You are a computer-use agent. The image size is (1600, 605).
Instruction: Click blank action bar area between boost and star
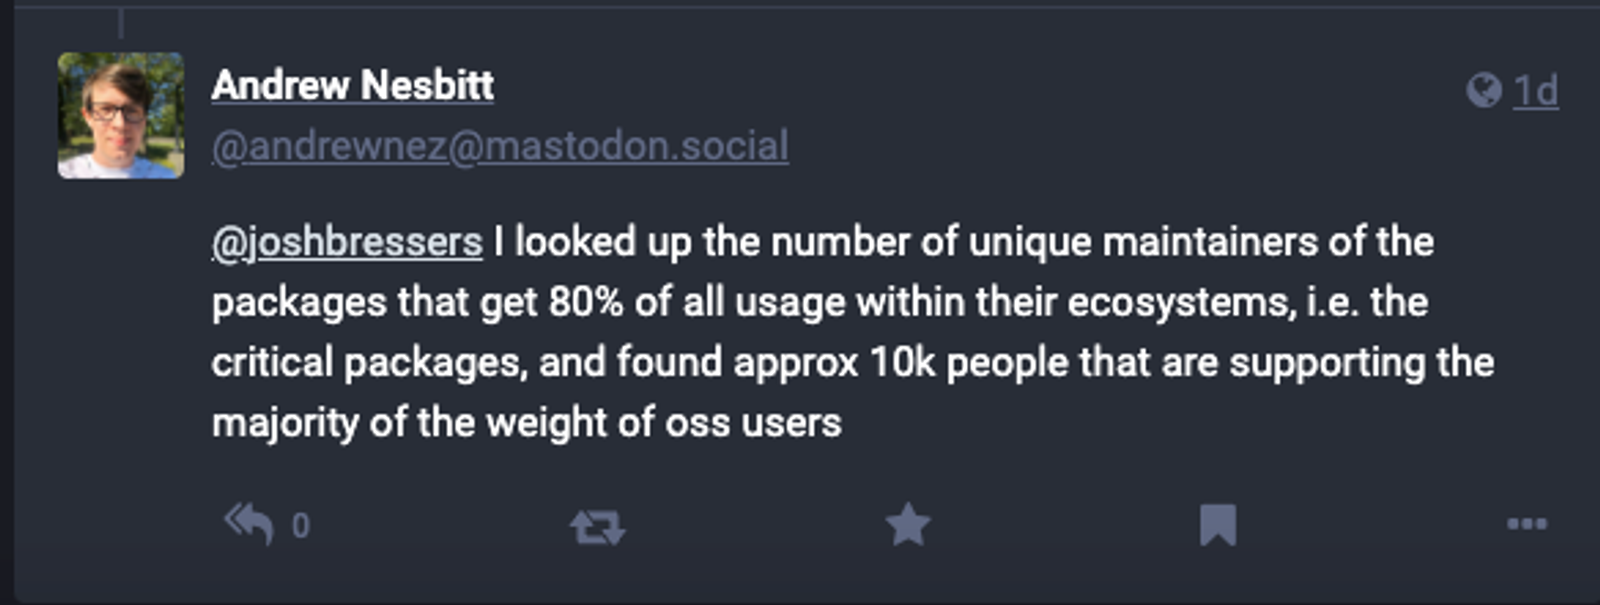pyautogui.click(x=755, y=525)
